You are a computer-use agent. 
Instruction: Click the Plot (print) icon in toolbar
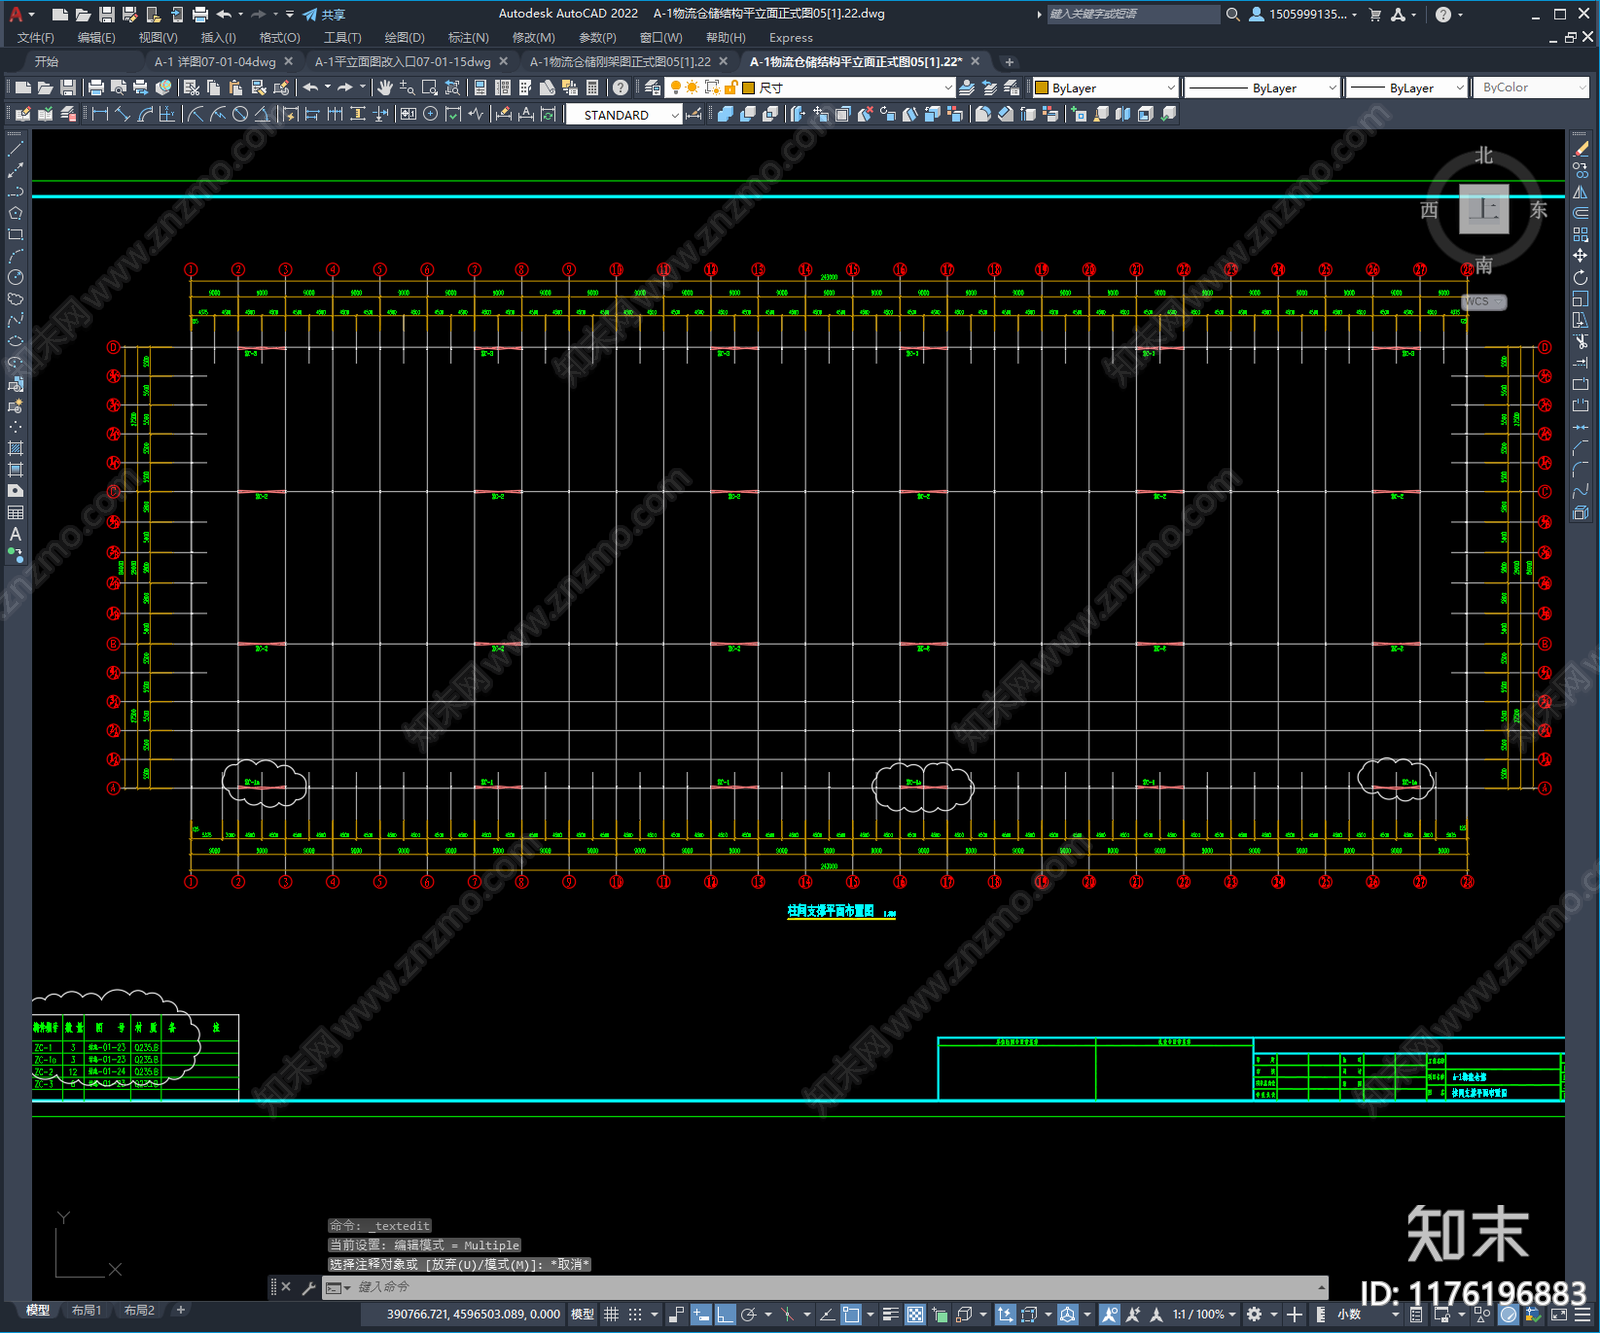coord(96,88)
